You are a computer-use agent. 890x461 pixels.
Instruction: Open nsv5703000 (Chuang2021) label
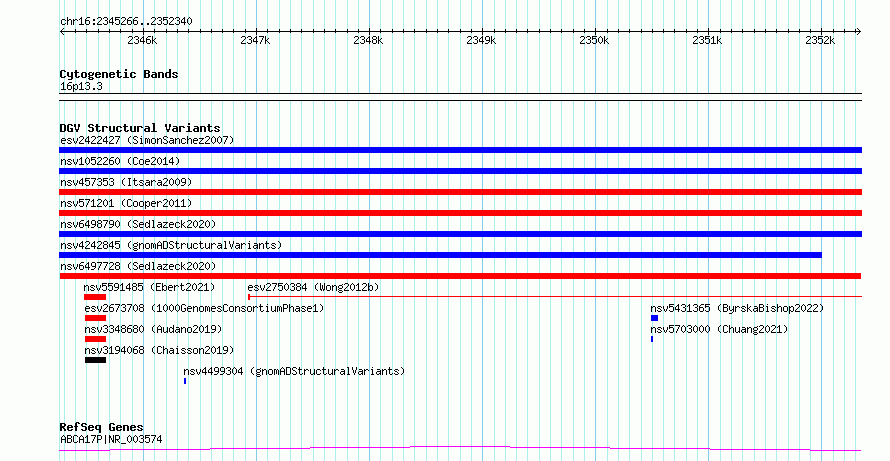(719, 329)
